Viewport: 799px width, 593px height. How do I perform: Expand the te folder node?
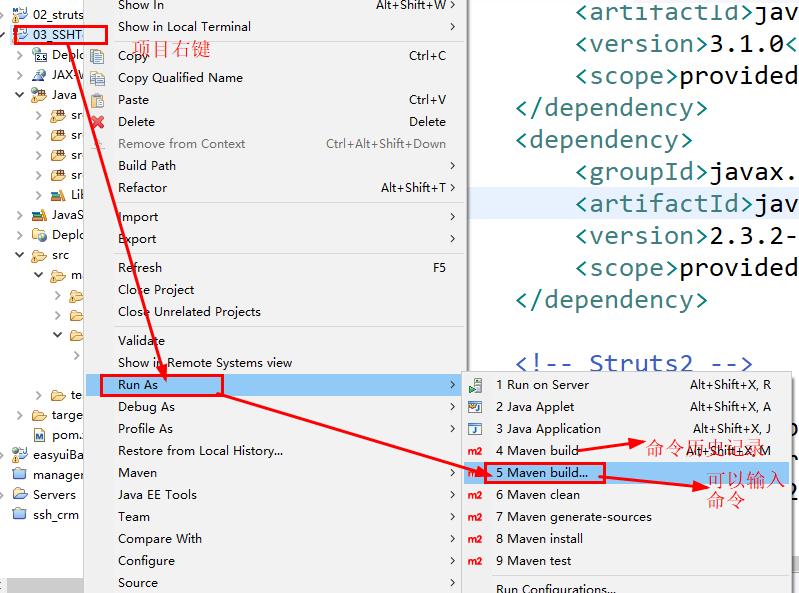(39, 395)
